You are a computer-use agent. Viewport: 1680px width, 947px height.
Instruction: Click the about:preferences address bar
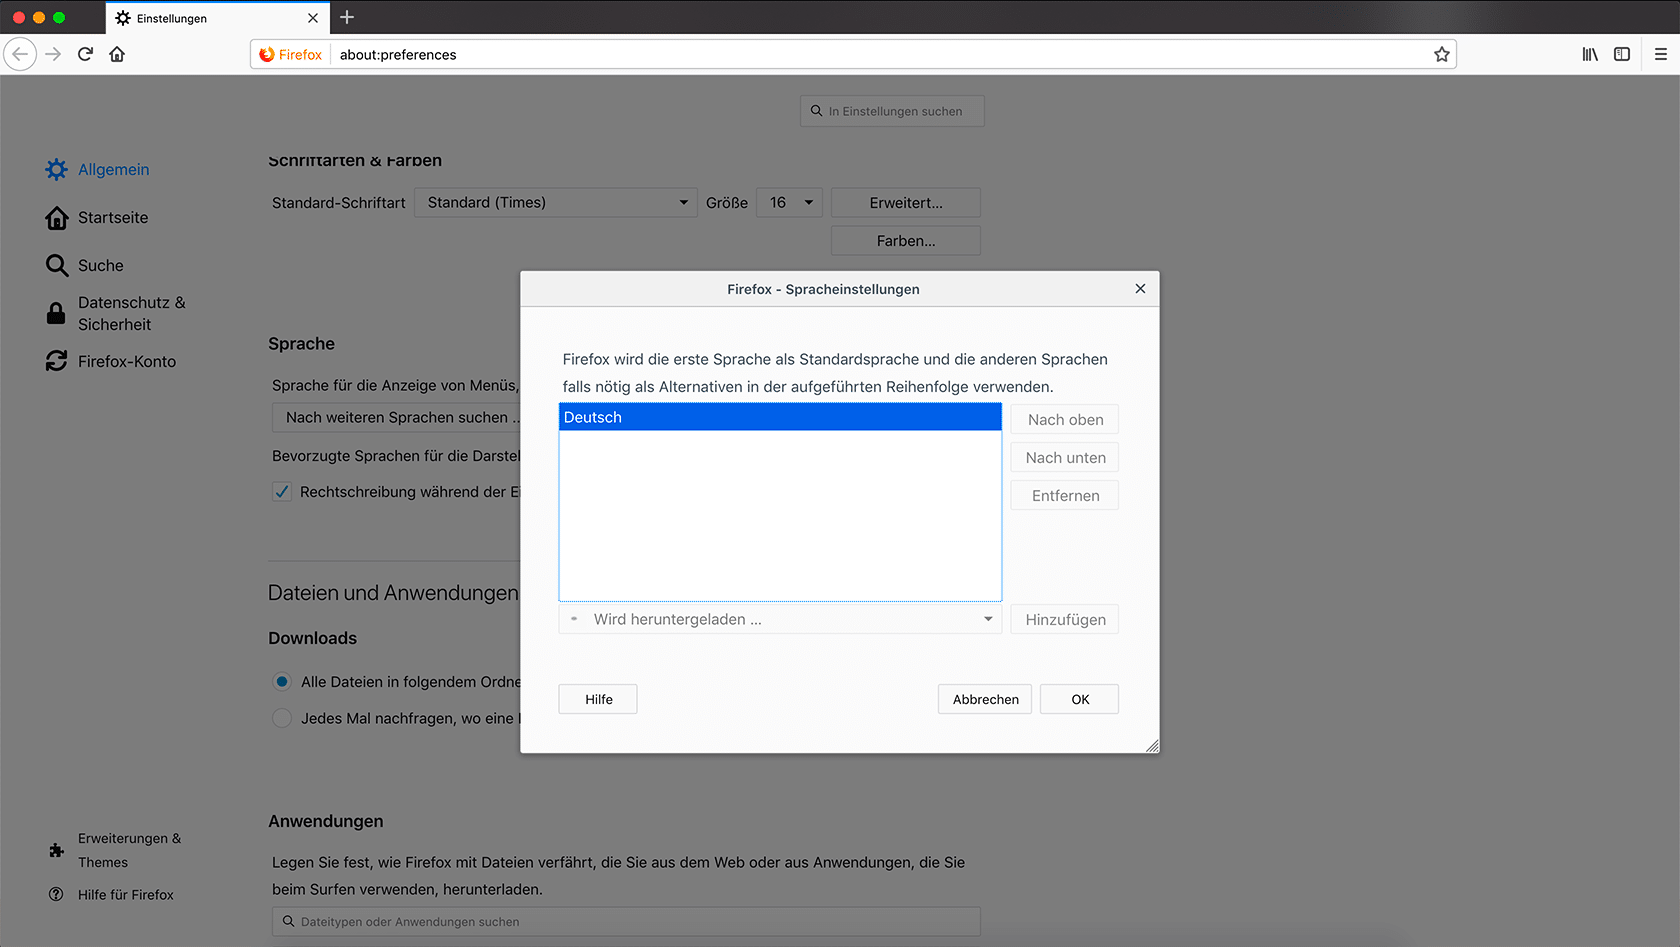pyautogui.click(x=853, y=54)
